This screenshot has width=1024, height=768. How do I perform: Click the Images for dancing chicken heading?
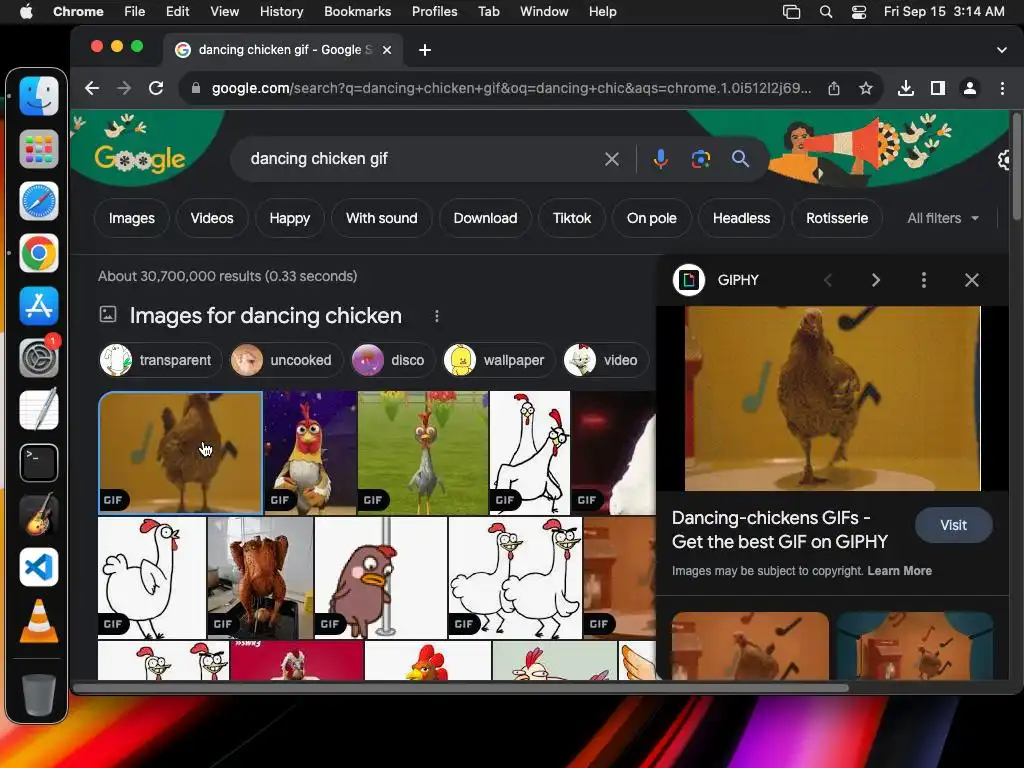pyautogui.click(x=265, y=316)
